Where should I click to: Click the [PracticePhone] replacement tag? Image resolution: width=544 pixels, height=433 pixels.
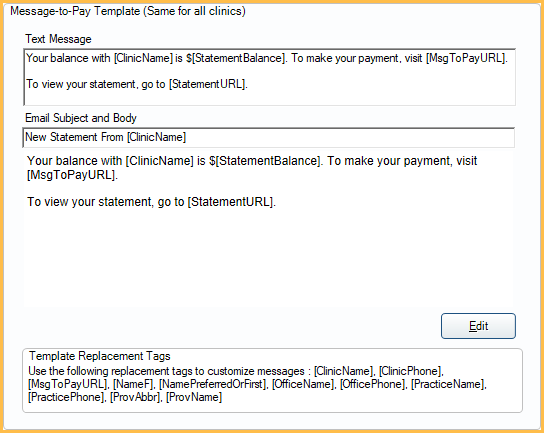tap(66, 397)
